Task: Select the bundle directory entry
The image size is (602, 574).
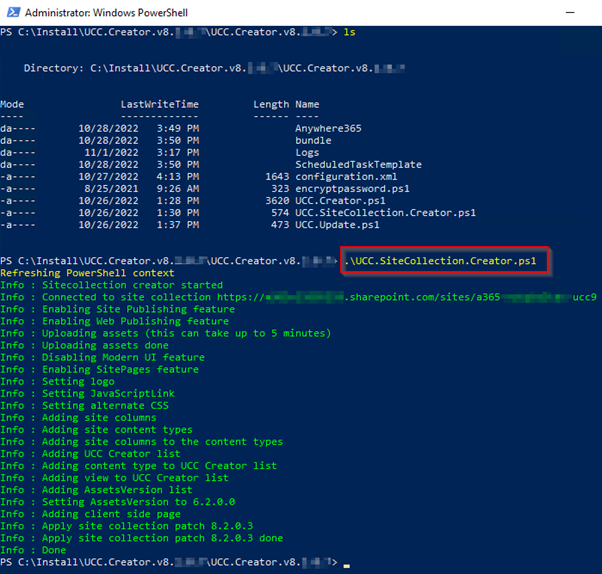Action: (x=314, y=140)
